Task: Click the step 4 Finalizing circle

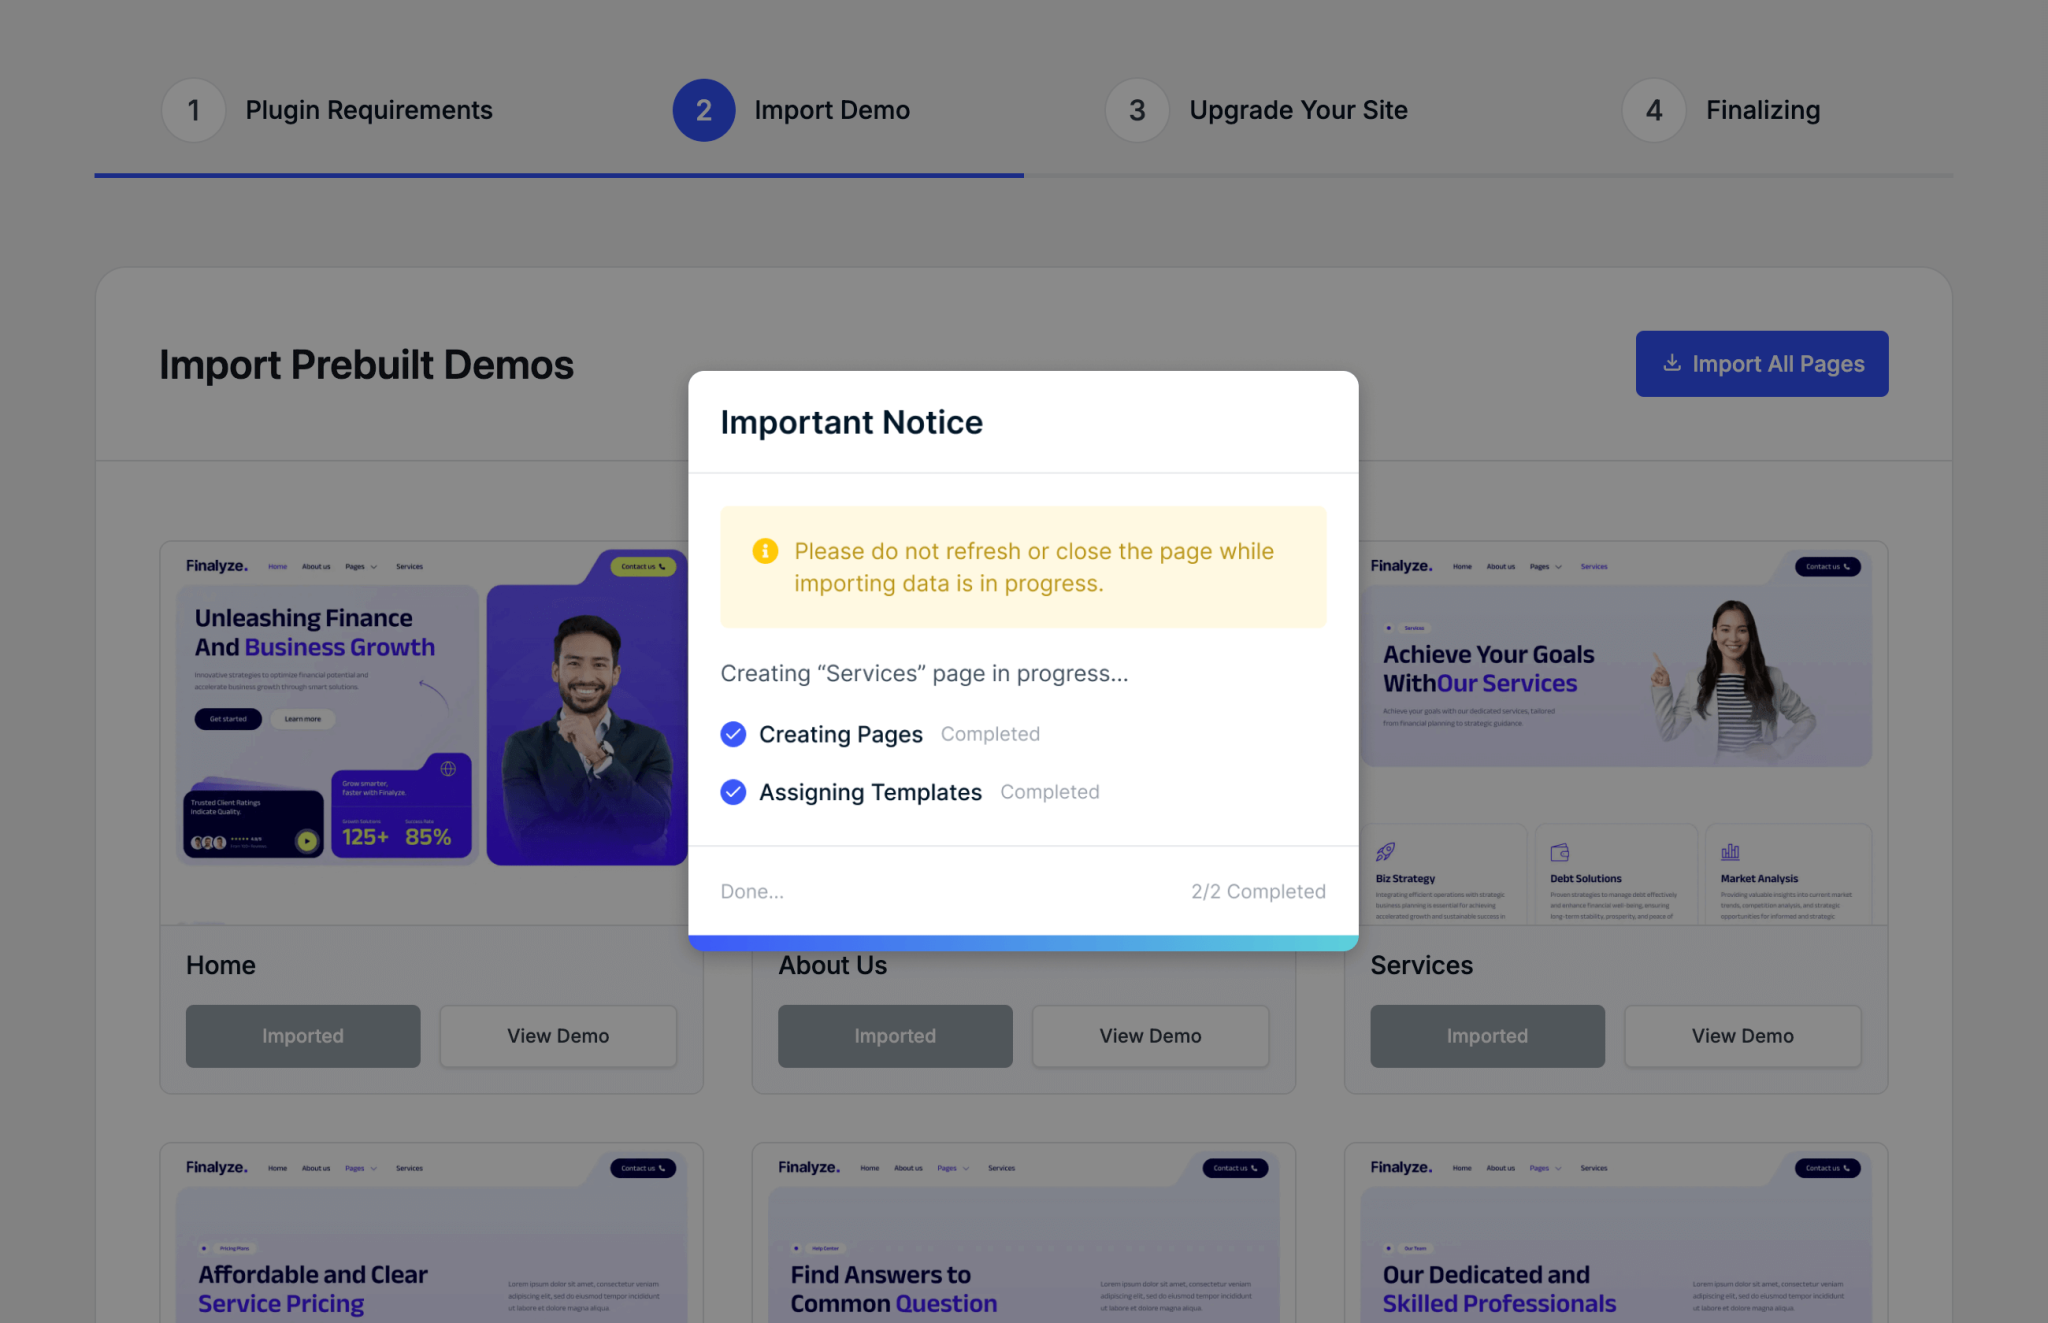Action: (x=1653, y=110)
